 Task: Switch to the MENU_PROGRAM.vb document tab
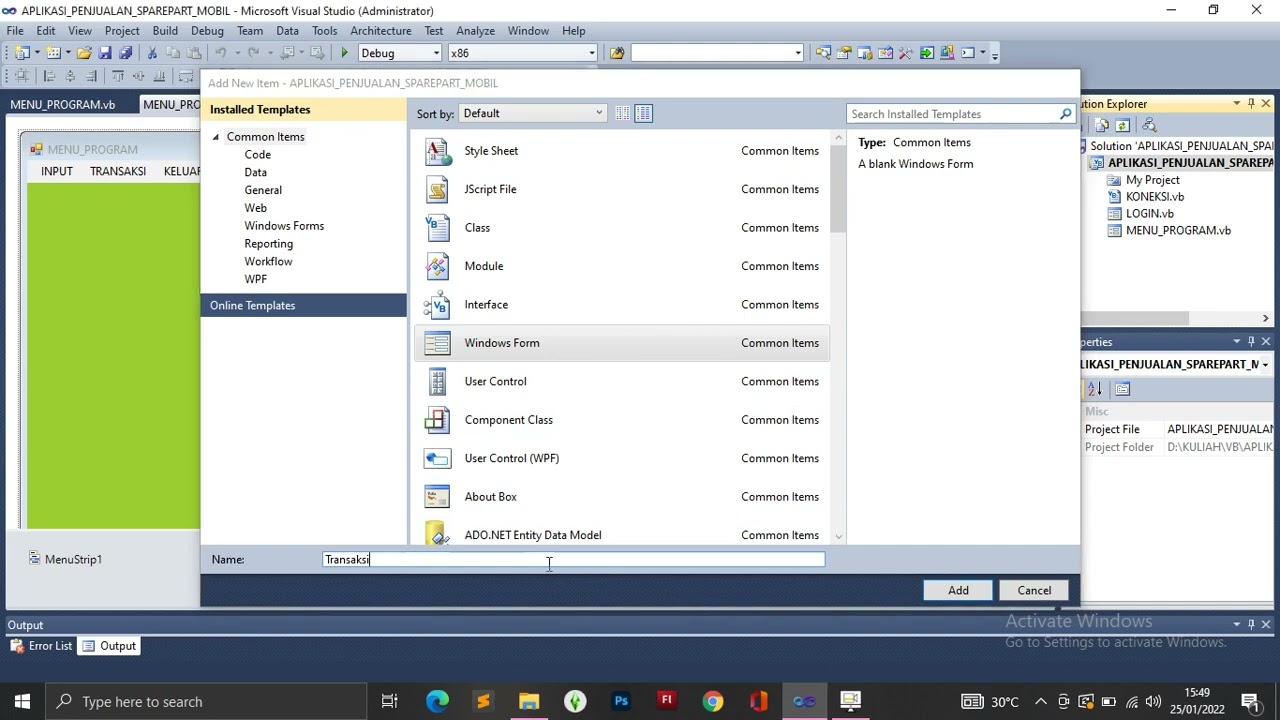pyautogui.click(x=63, y=104)
